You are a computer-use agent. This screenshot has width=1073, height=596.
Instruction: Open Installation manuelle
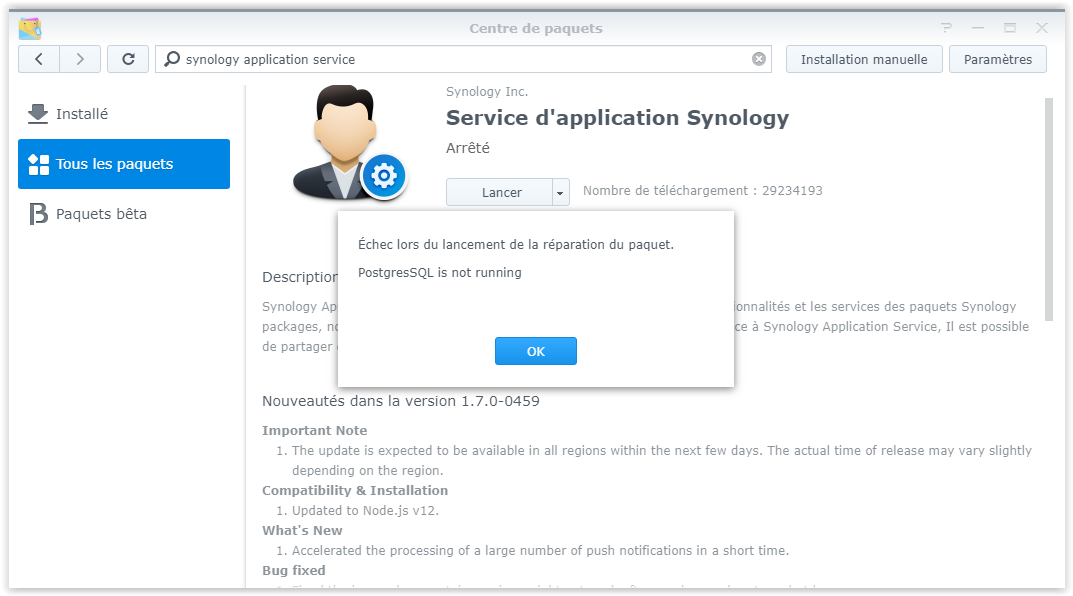pyautogui.click(x=864, y=59)
